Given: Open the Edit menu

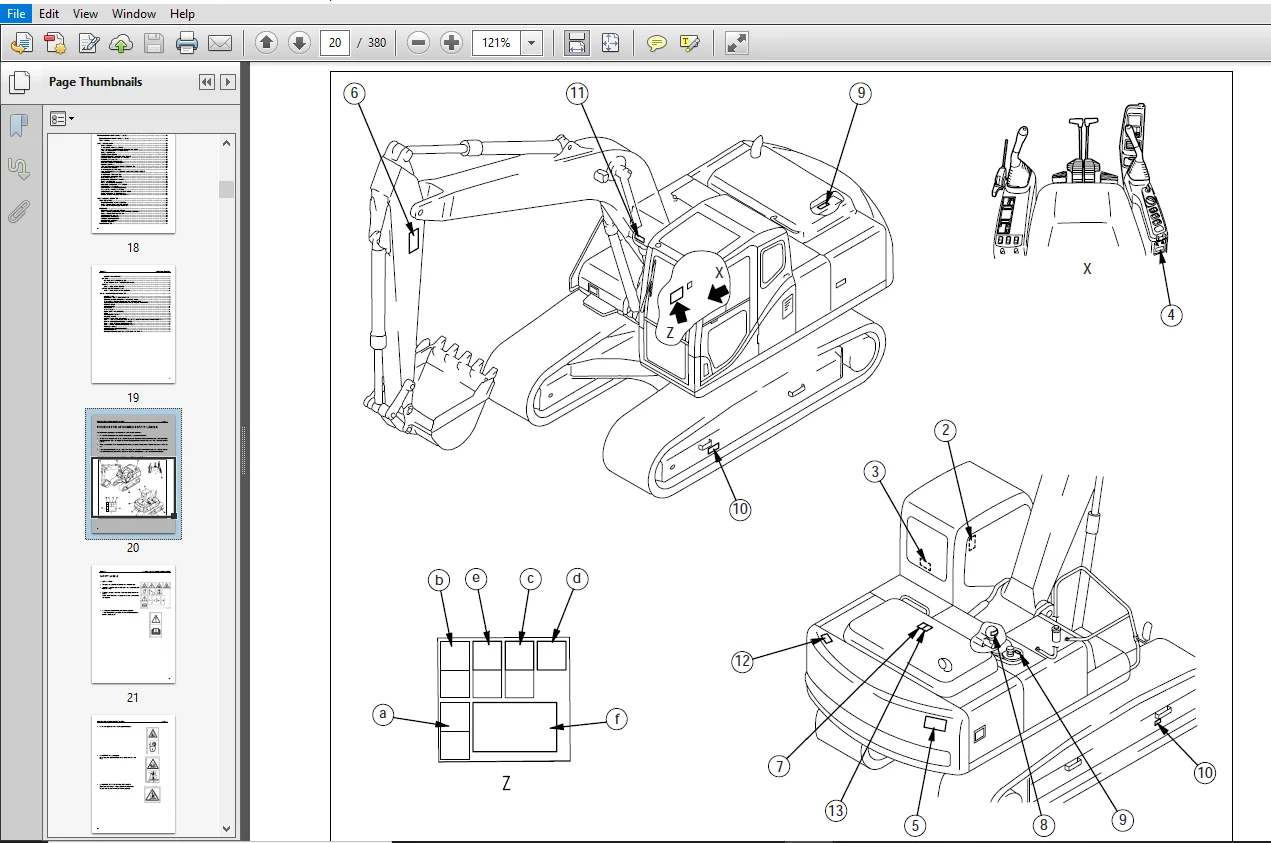Looking at the screenshot, I should click(x=49, y=14).
